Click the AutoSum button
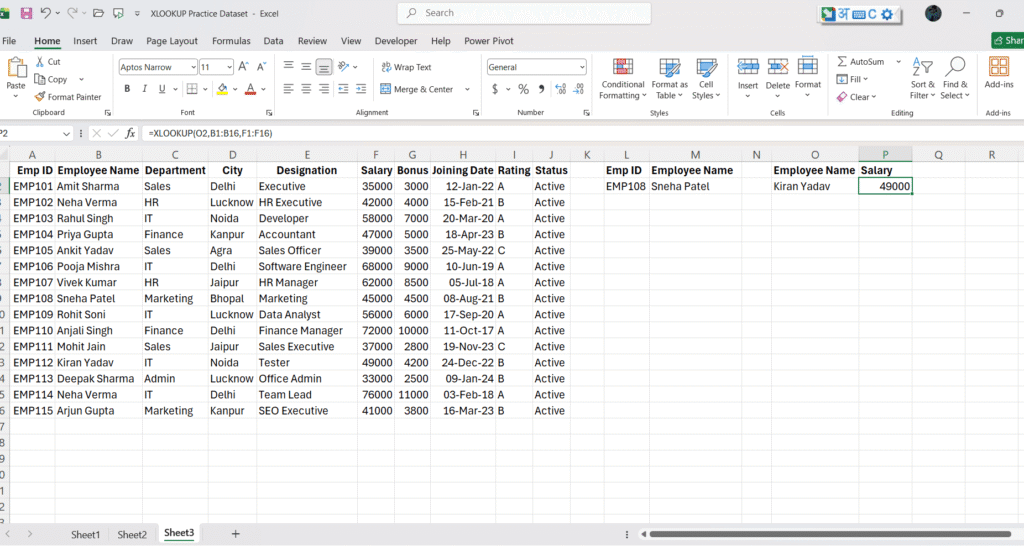 pos(861,61)
